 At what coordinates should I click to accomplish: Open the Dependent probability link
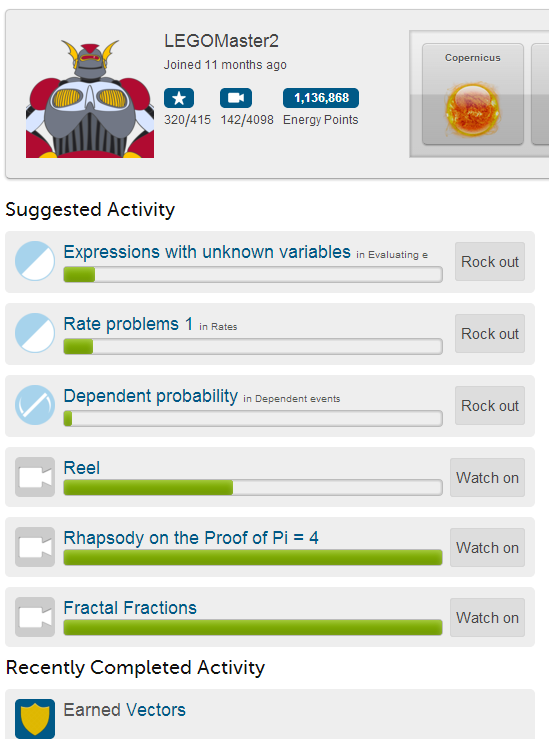151,396
